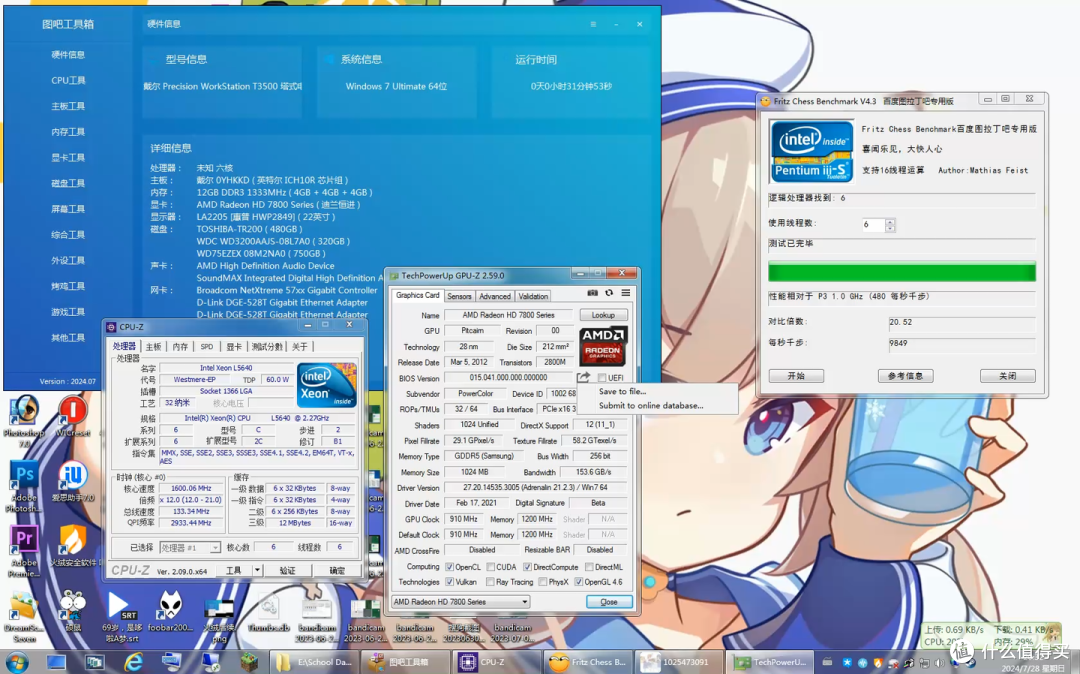
Task: Click the GPU-Z refresh icon
Action: (x=609, y=293)
